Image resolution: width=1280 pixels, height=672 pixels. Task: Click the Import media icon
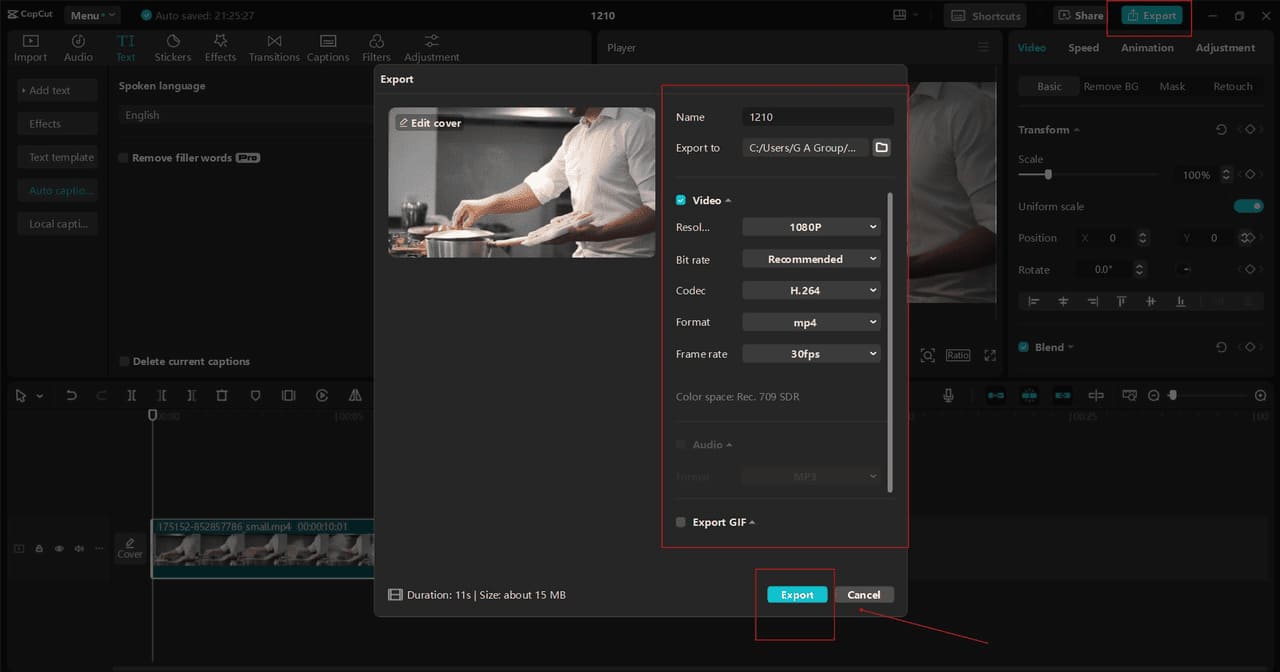(30, 45)
